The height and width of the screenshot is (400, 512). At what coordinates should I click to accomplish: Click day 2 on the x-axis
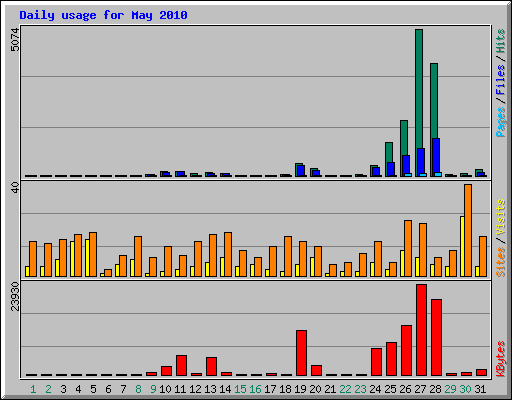coord(48,389)
